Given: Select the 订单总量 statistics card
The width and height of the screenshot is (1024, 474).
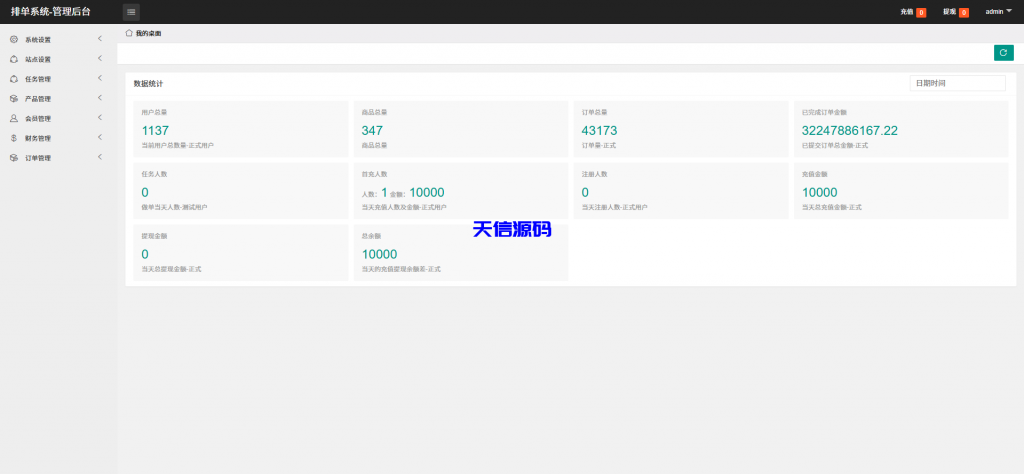Looking at the screenshot, I should coord(680,129).
